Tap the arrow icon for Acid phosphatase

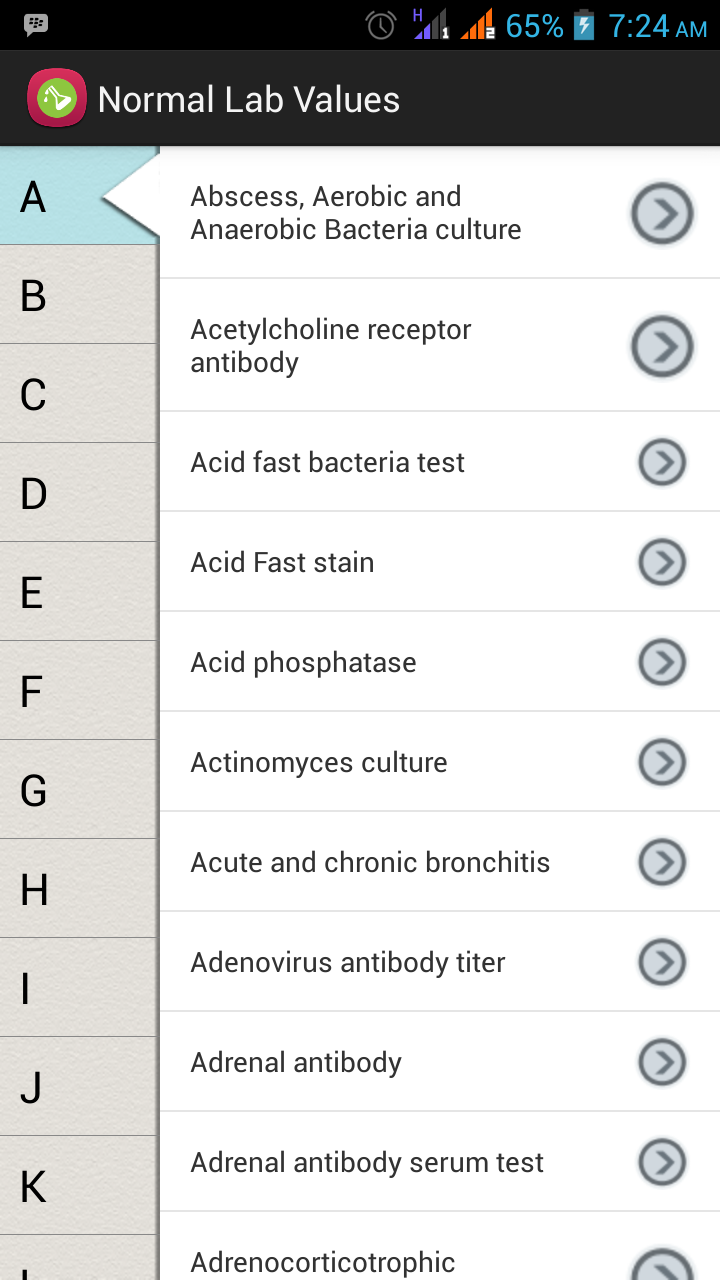click(x=662, y=662)
